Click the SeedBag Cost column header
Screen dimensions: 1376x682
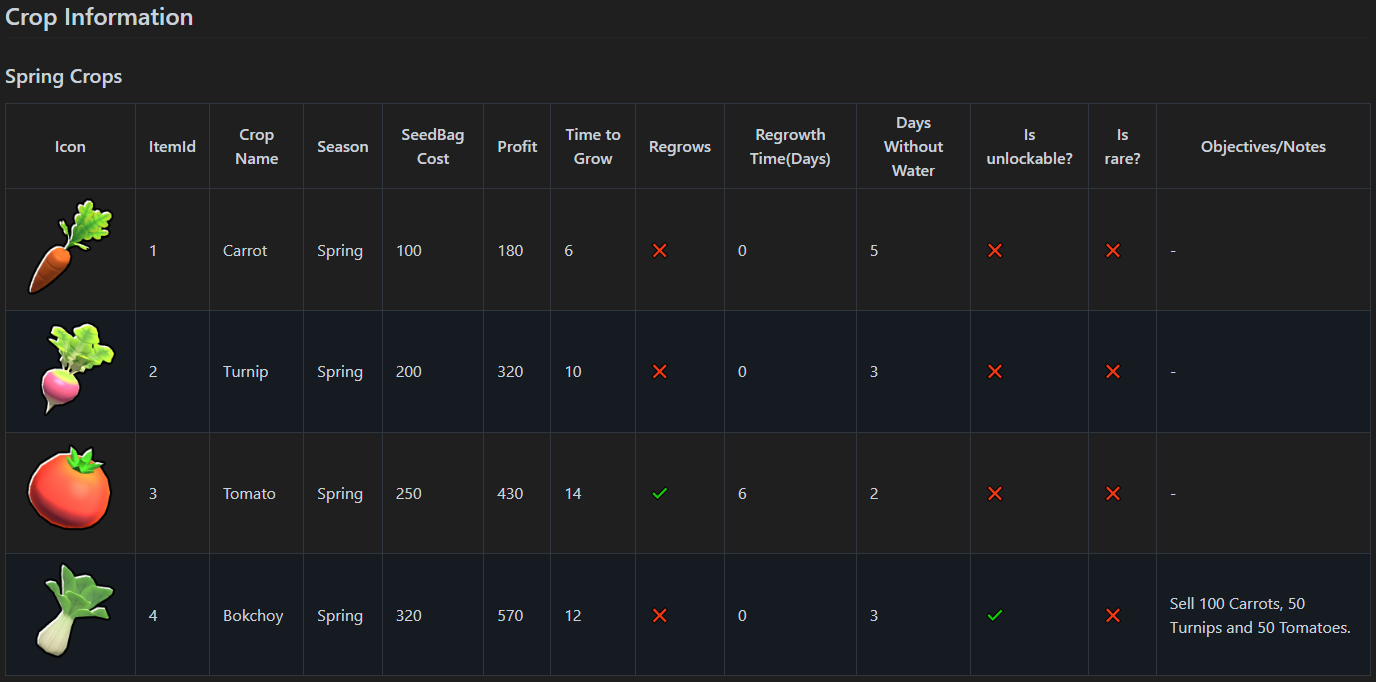(433, 146)
